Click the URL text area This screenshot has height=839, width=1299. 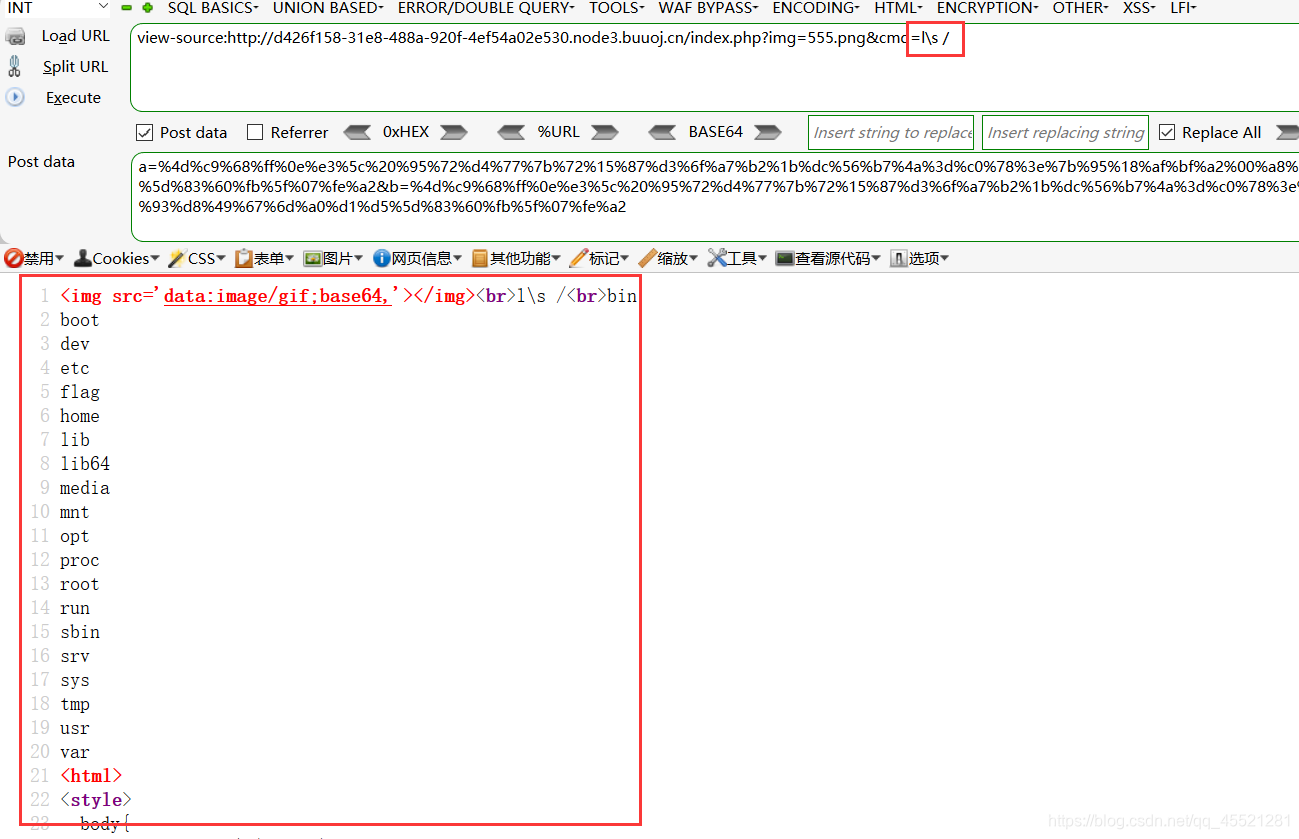tap(714, 67)
